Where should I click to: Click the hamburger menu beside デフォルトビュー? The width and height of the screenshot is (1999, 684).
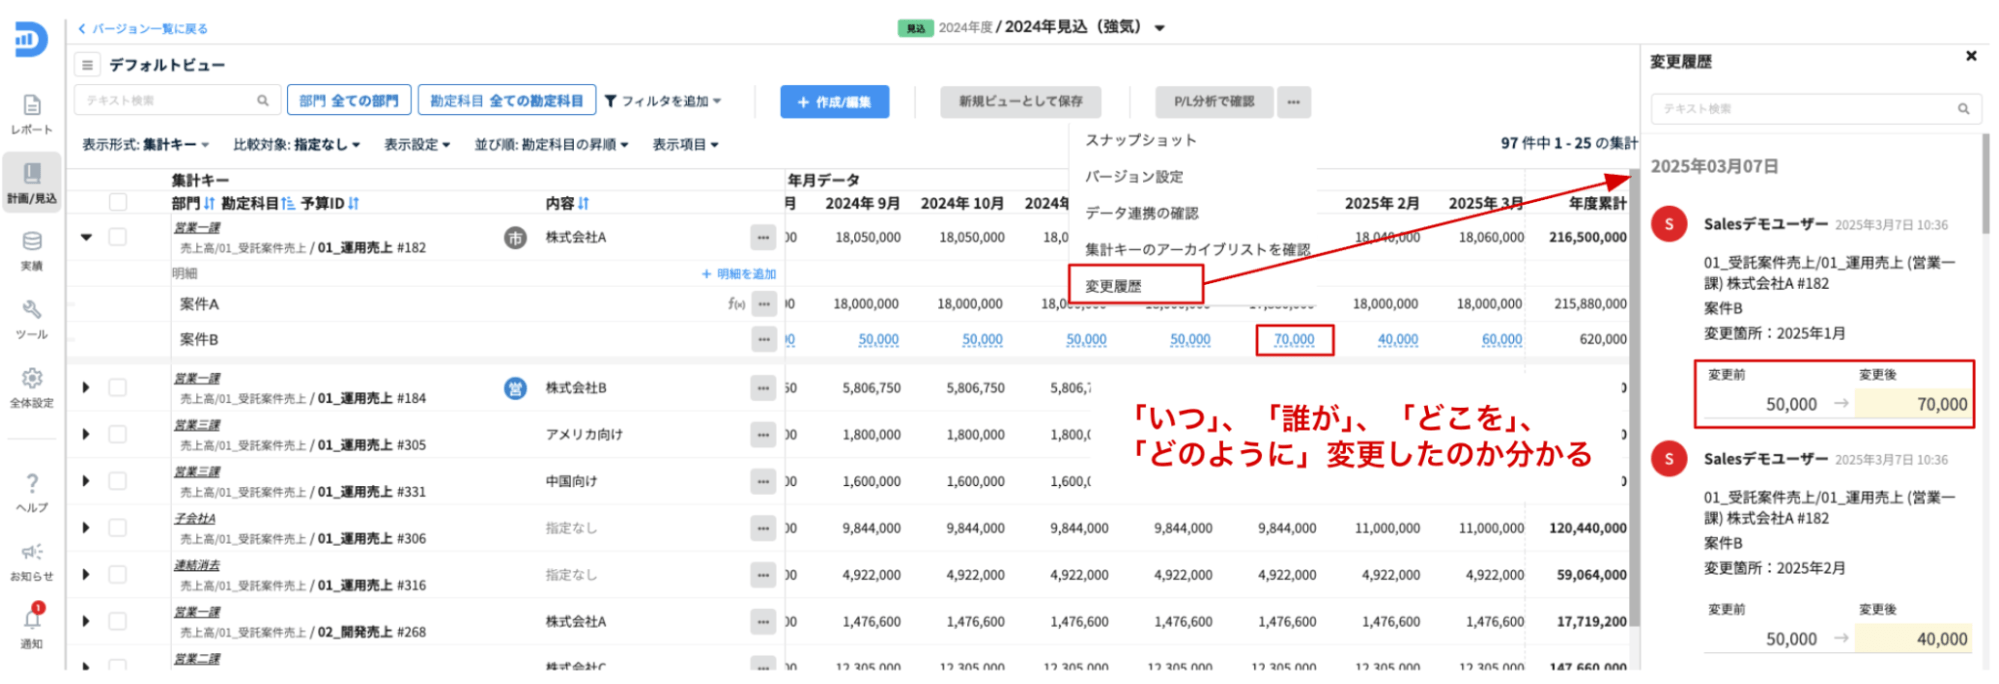pyautogui.click(x=88, y=65)
